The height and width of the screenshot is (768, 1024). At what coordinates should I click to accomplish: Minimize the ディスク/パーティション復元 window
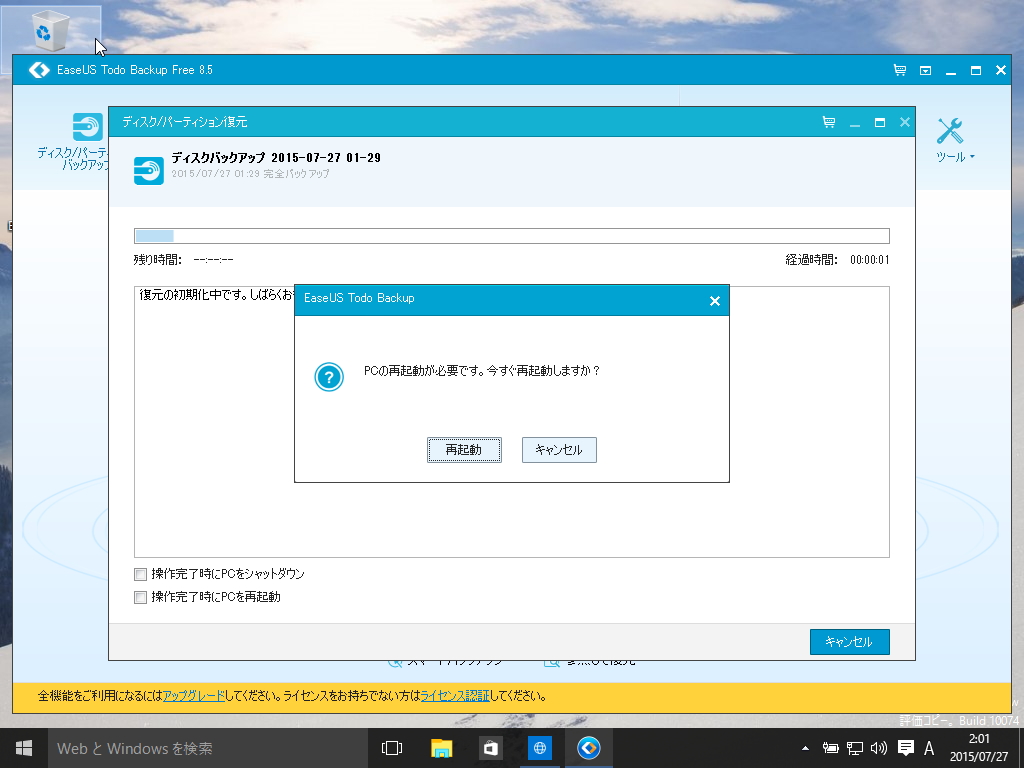pyautogui.click(x=855, y=122)
